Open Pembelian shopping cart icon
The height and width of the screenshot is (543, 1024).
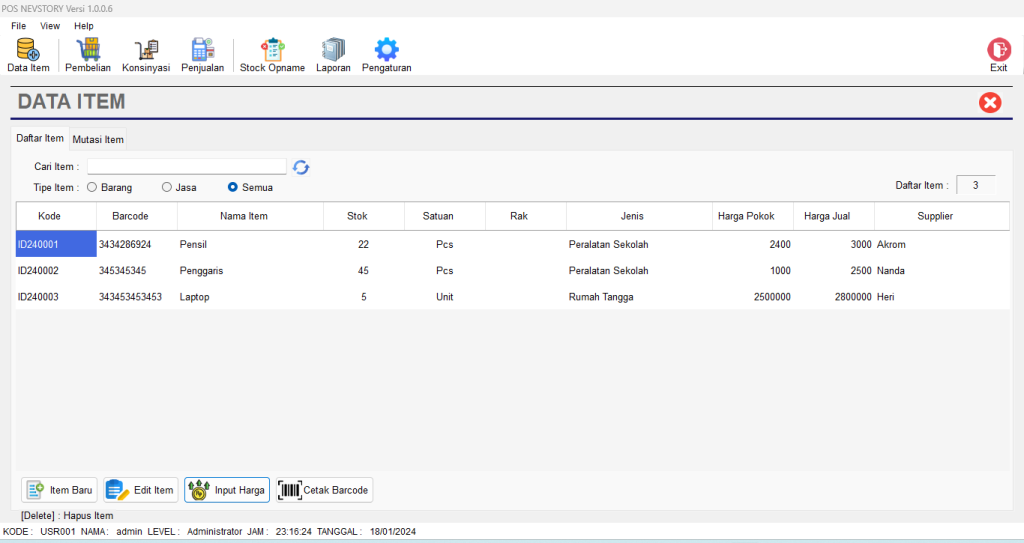[88, 54]
